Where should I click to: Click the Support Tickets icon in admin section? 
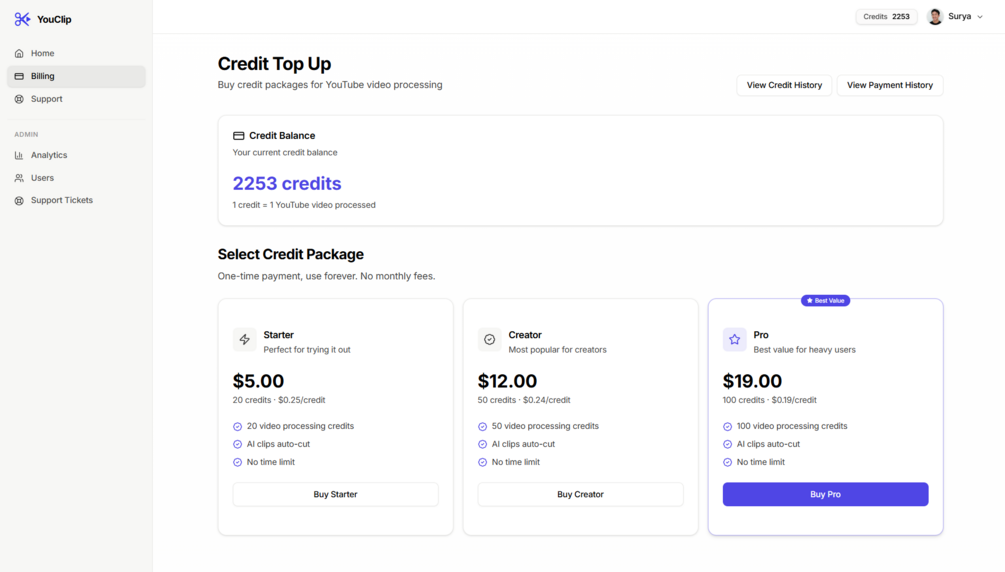point(19,201)
